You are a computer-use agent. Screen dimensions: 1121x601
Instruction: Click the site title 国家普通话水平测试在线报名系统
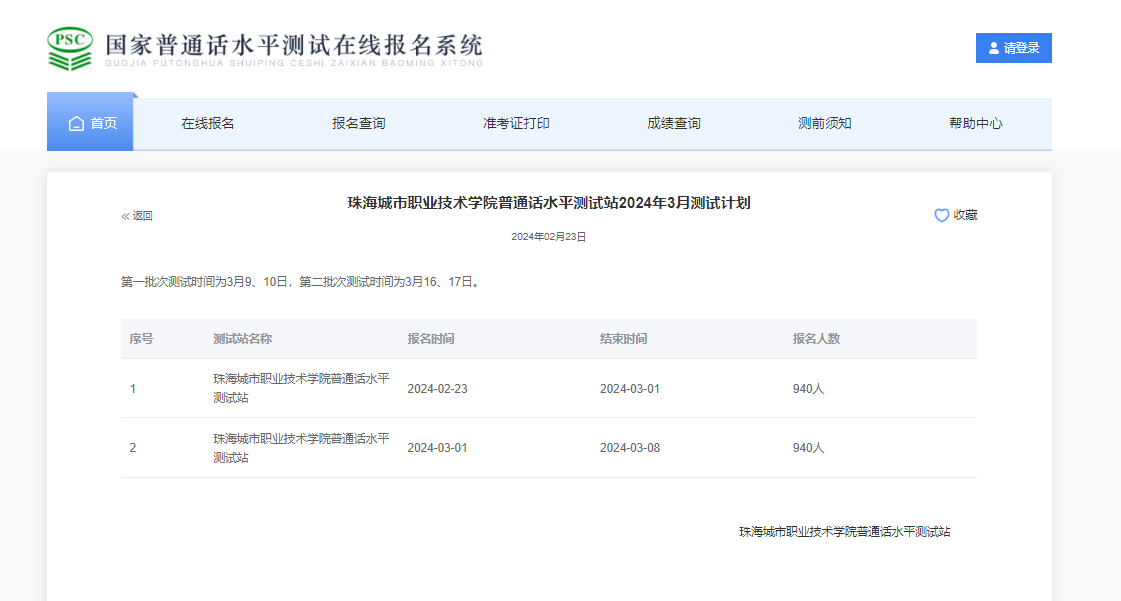[294, 46]
